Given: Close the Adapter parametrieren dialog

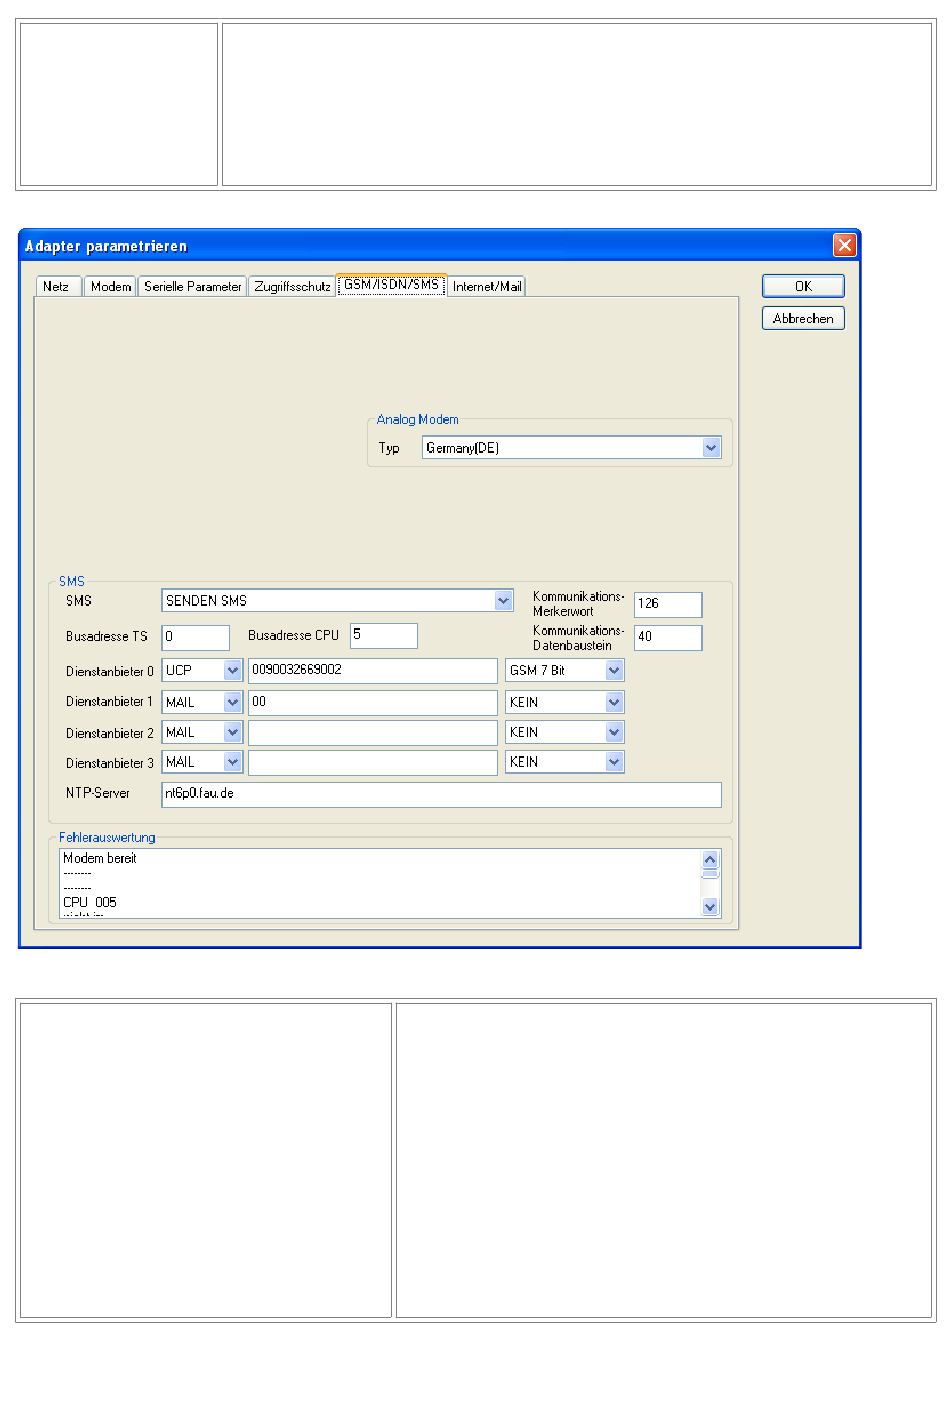Looking at the screenshot, I should click(844, 245).
